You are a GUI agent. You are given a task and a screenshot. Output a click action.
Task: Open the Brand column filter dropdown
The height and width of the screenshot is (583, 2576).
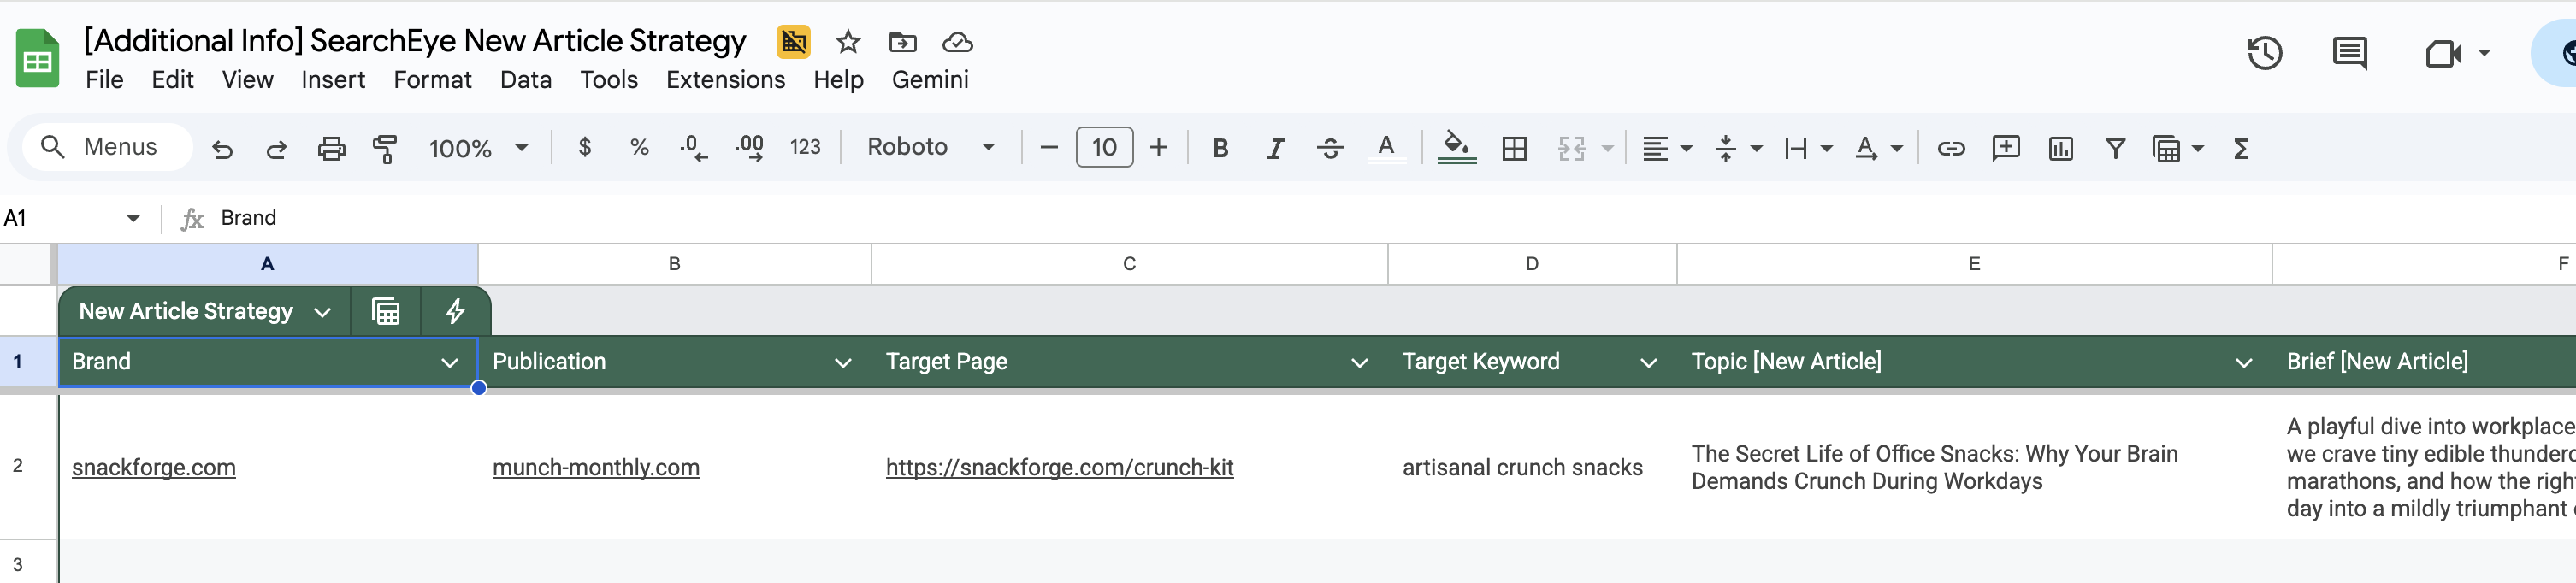[450, 362]
